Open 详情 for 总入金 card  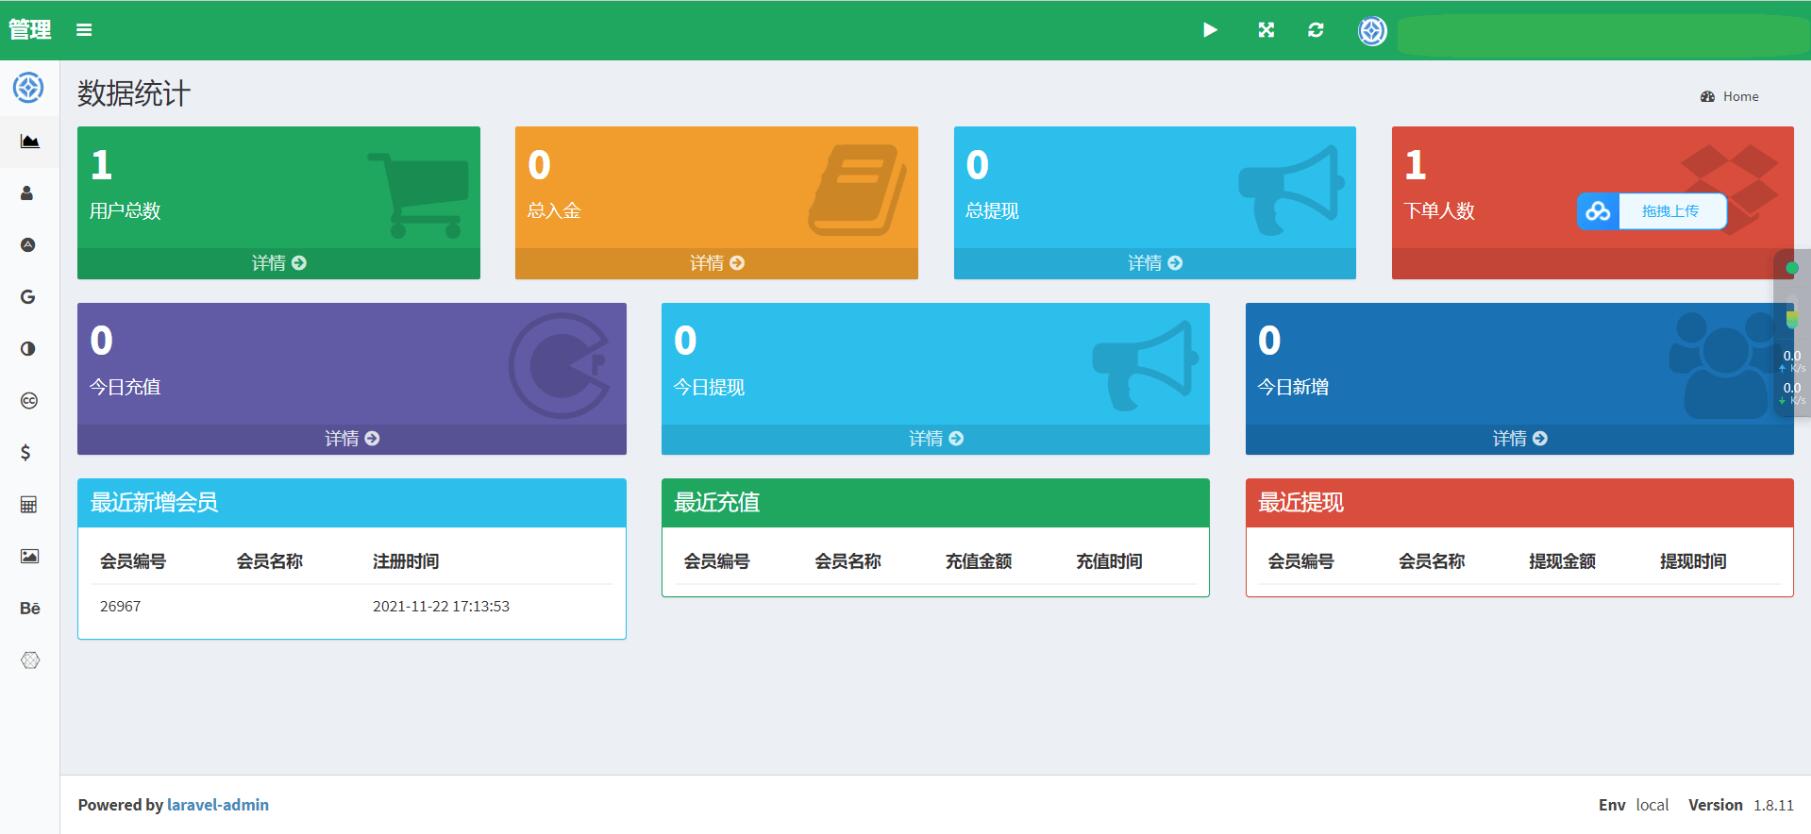[x=717, y=263]
